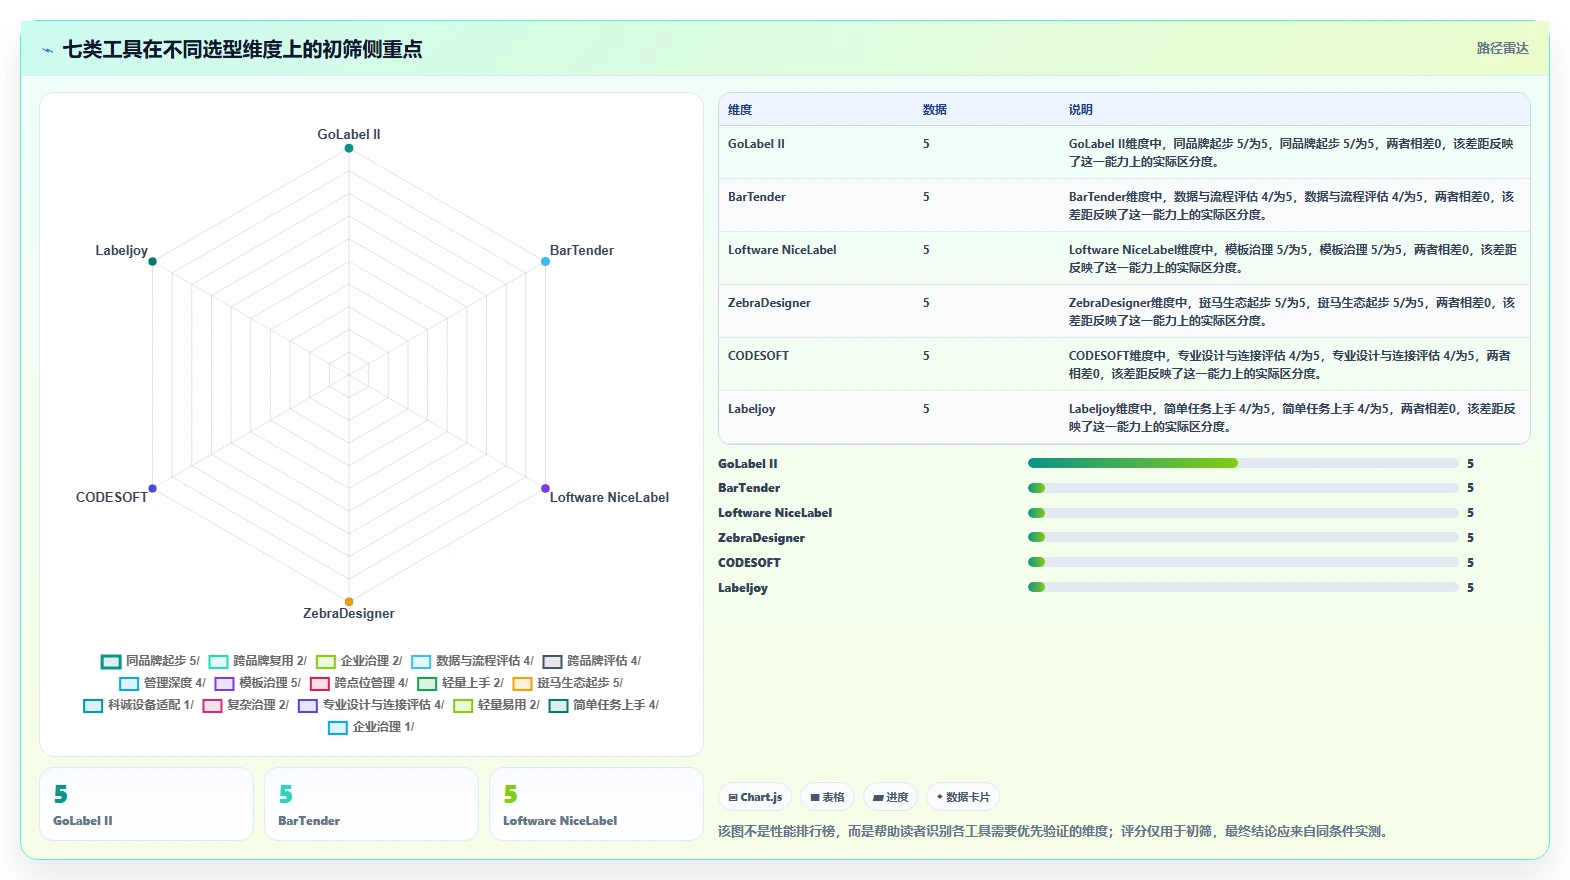Click the Labeljoy radar data point

(152, 261)
